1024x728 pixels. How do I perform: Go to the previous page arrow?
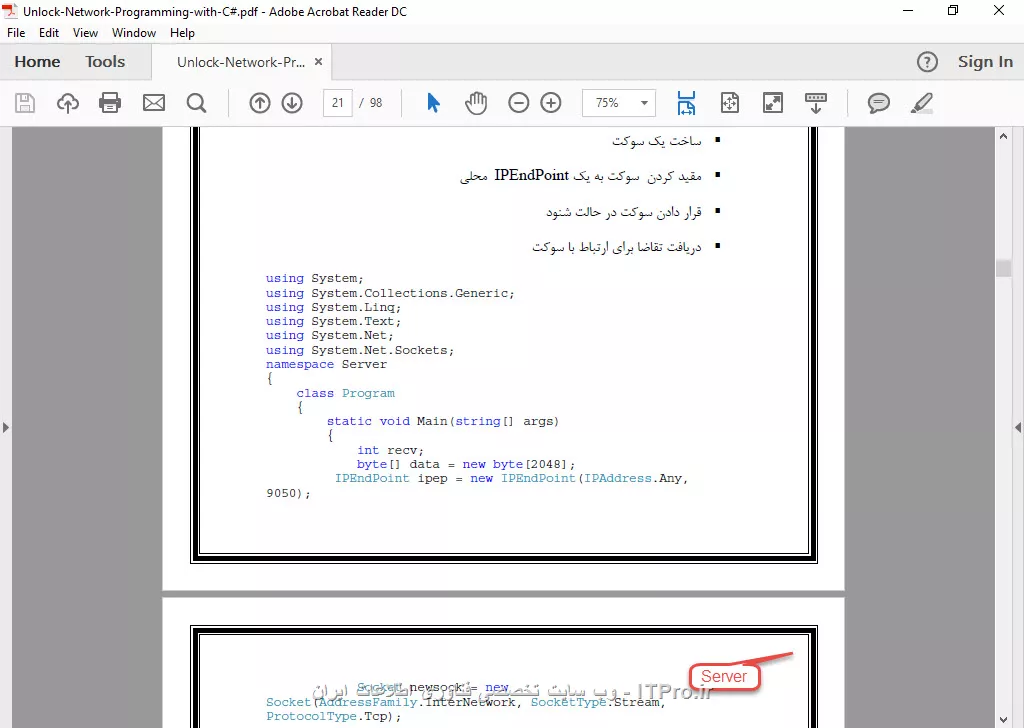coord(259,103)
